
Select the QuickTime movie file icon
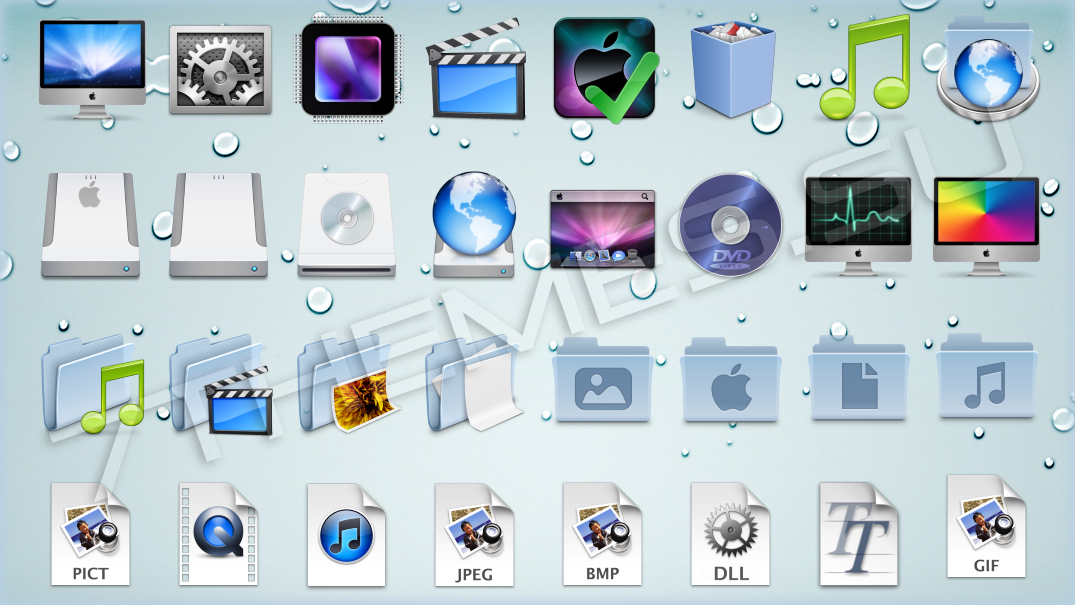[x=219, y=534]
